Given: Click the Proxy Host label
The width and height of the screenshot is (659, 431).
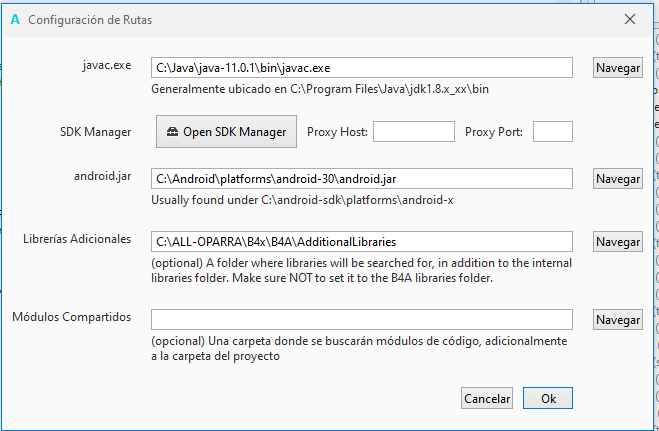Looking at the screenshot, I should pos(337,132).
